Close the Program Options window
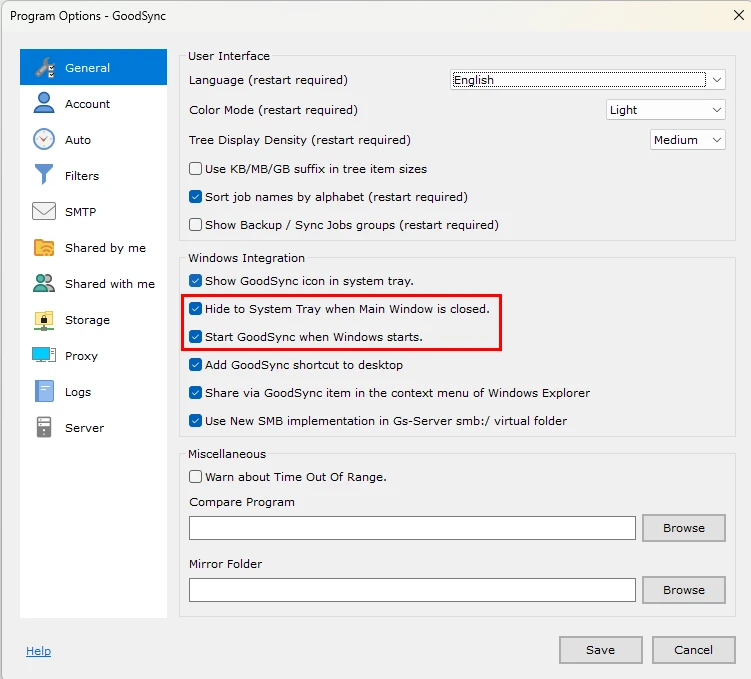Screen dimensions: 751x679 (x=739, y=15)
